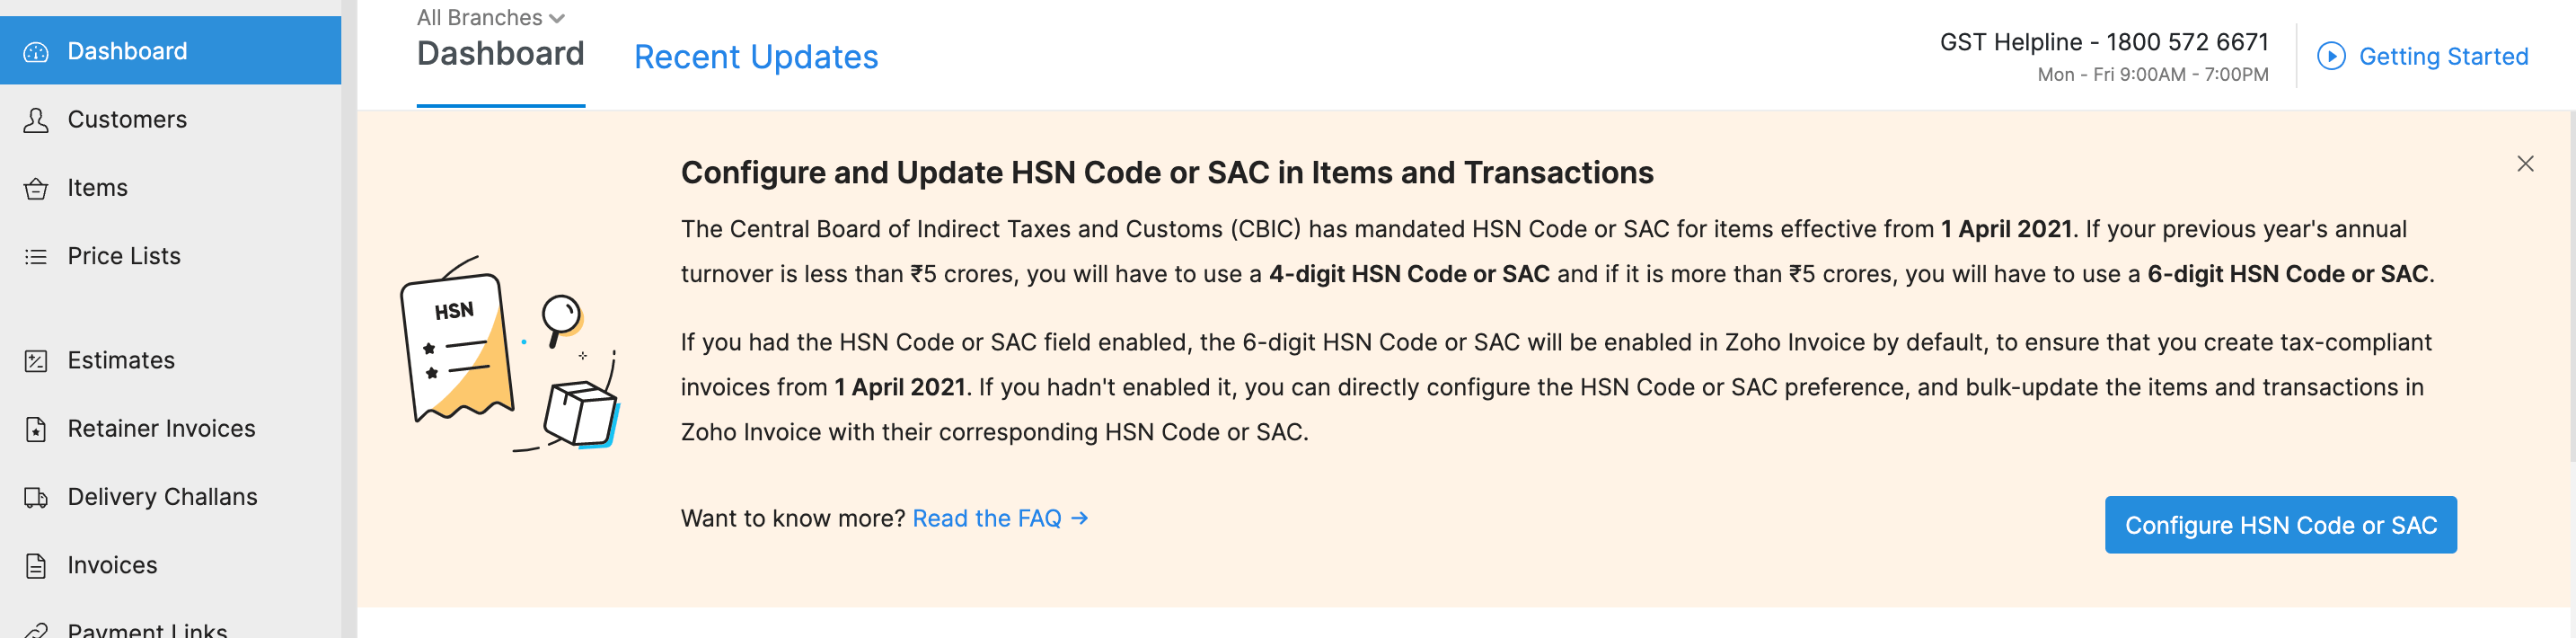Select the Estimates label in the sidebar
This screenshot has width=2576, height=638.
point(120,360)
